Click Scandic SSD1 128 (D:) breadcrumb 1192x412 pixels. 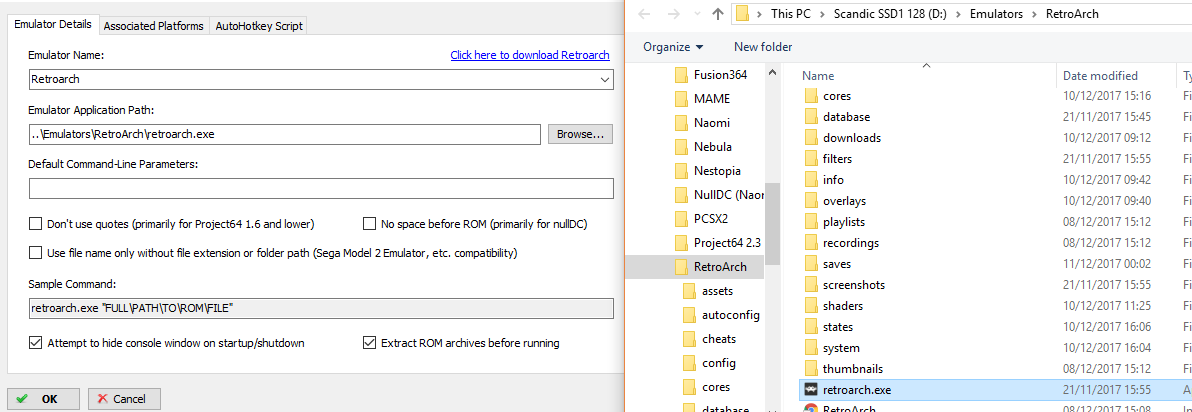coord(890,14)
